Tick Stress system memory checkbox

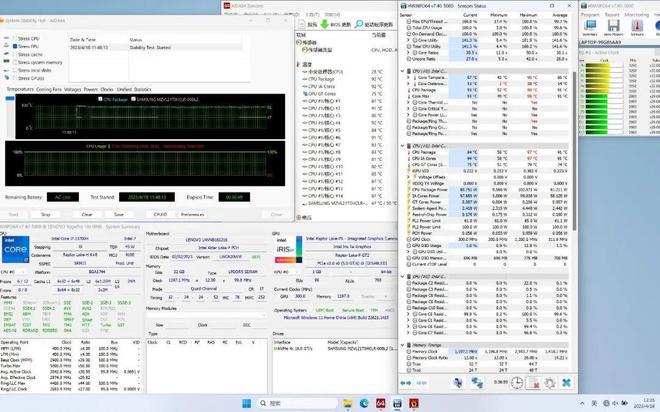[x=15, y=62]
